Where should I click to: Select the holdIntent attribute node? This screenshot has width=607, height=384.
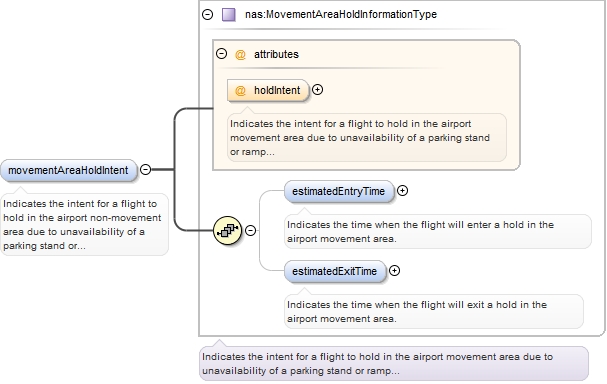268,91
